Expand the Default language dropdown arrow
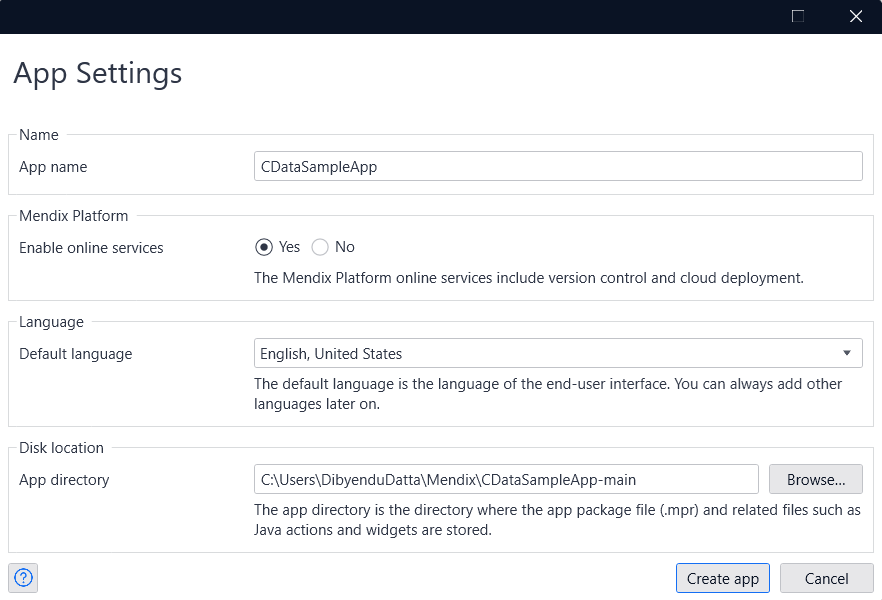Image resolution: width=882 pixels, height=600 pixels. pyautogui.click(x=846, y=353)
